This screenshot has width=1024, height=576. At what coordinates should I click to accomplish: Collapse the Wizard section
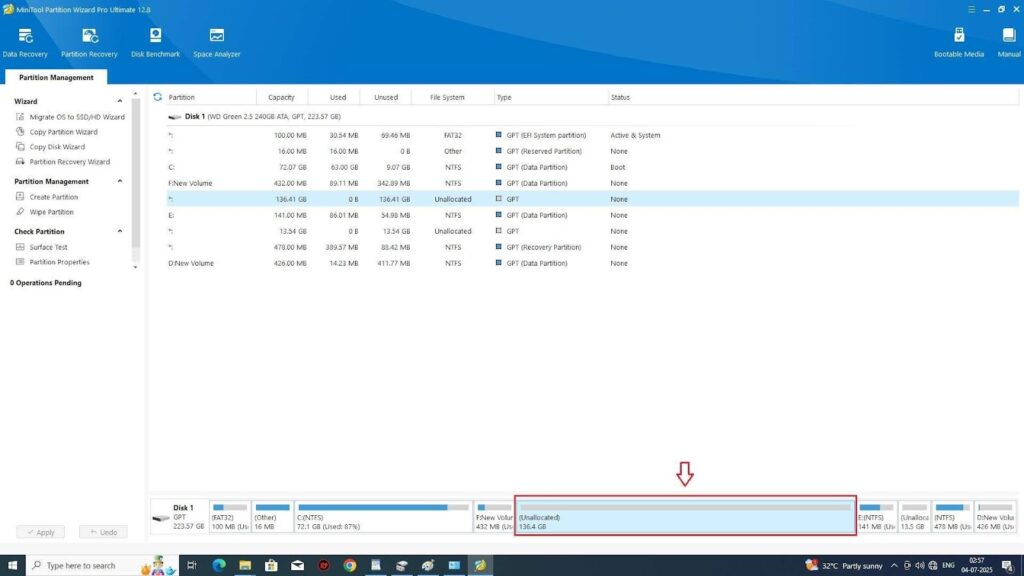[120, 101]
